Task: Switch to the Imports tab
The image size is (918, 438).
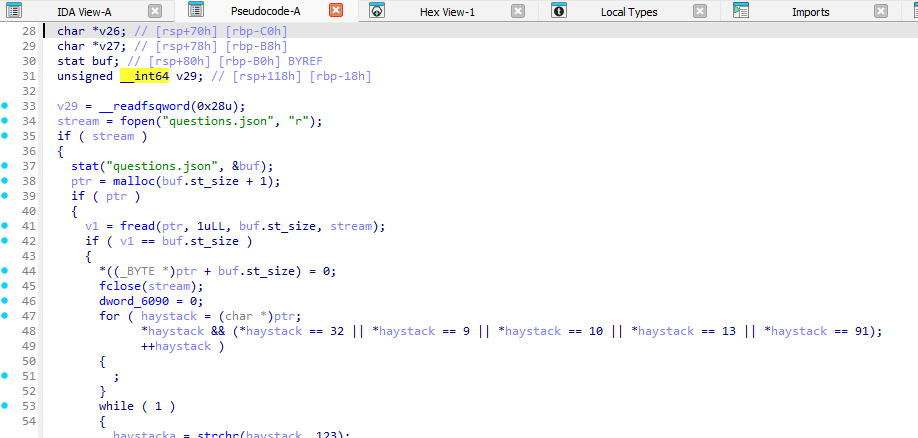Action: click(x=810, y=12)
